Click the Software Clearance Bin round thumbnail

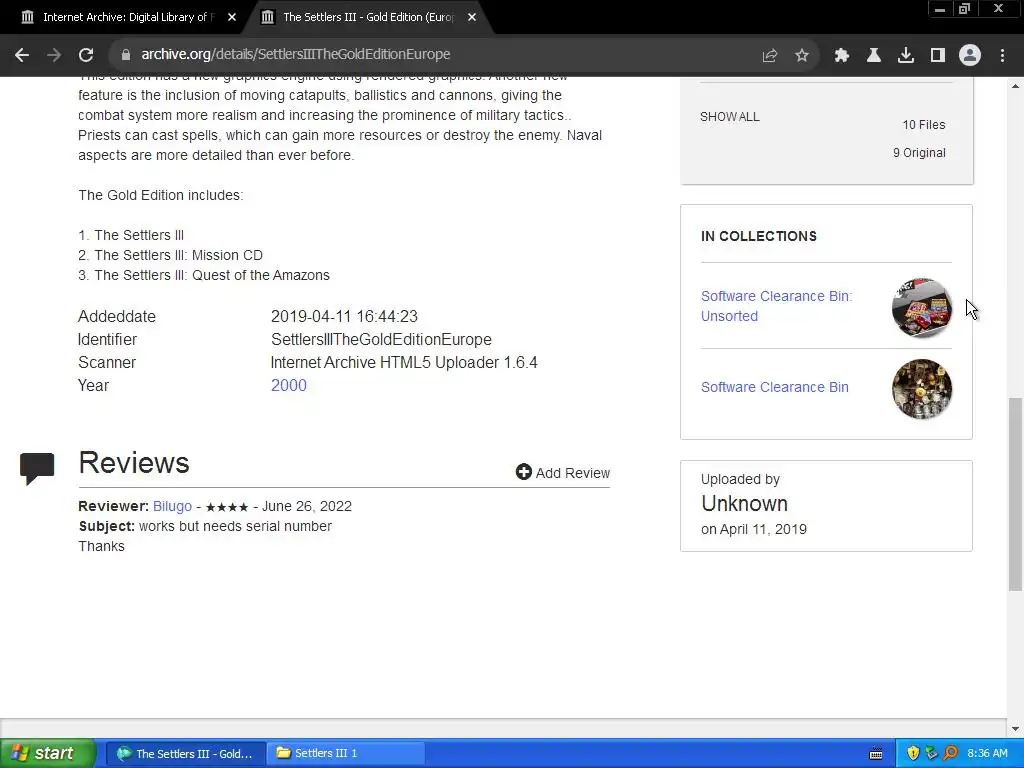pyautogui.click(x=921, y=389)
